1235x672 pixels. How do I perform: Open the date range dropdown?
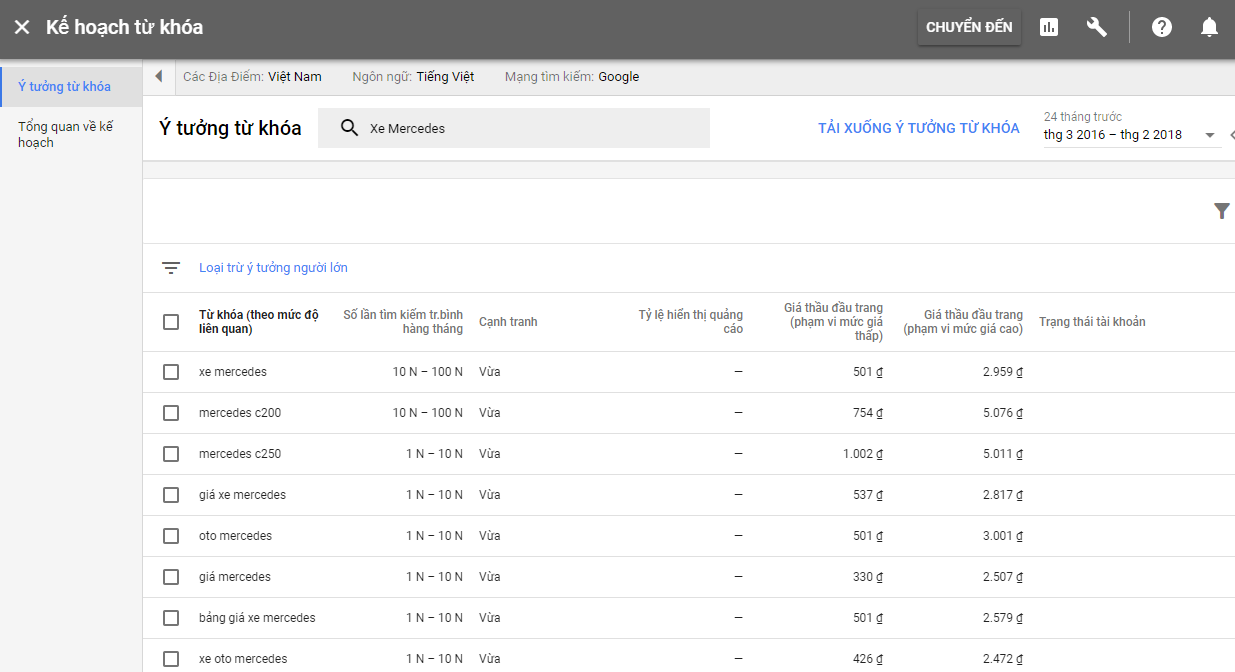(1209, 135)
